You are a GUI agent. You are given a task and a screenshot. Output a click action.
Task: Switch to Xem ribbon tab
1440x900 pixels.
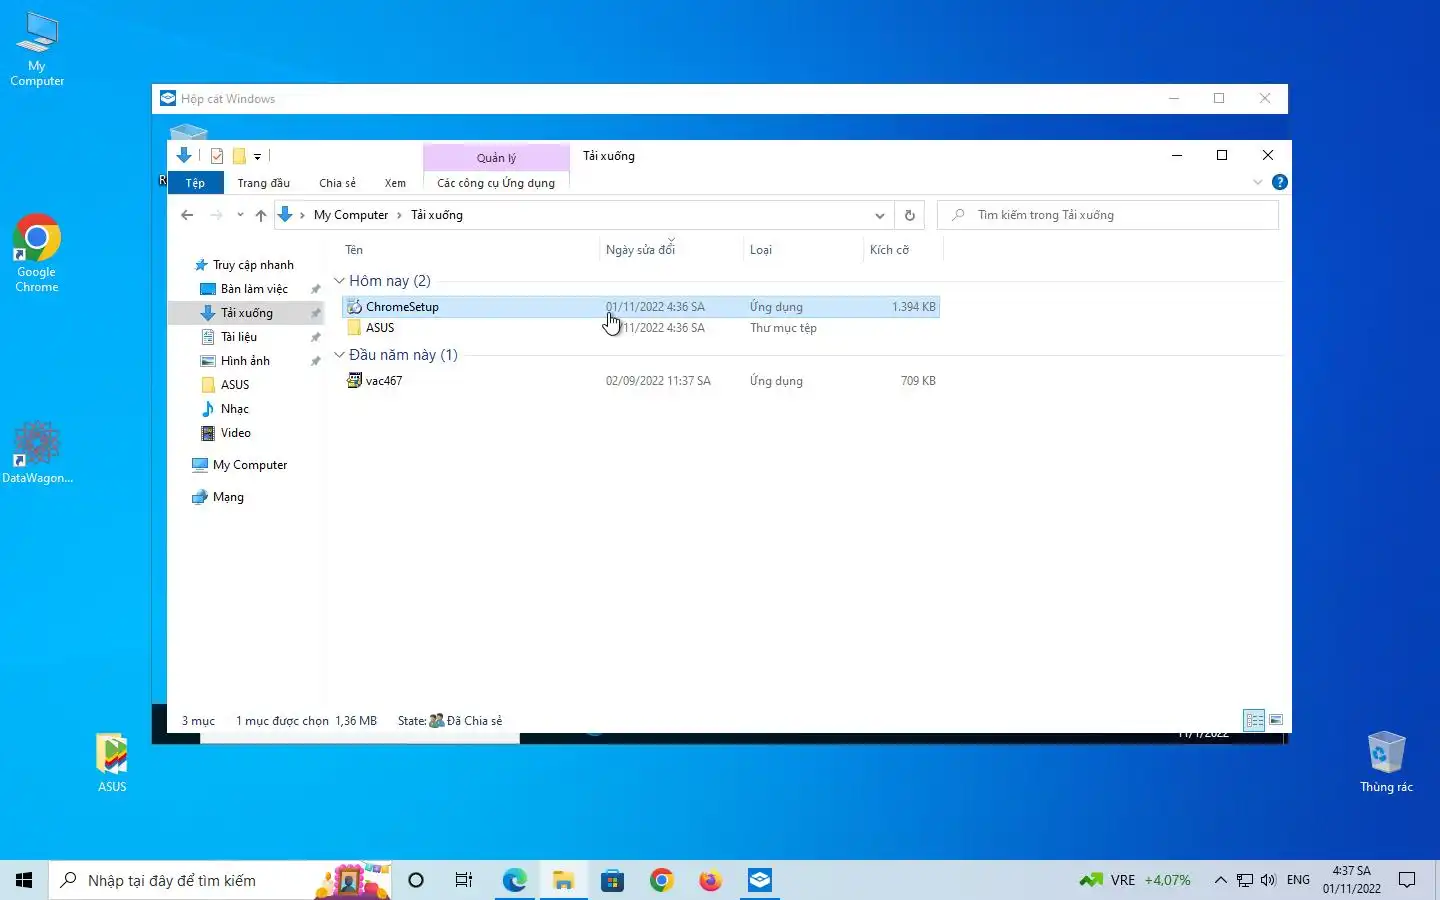[x=395, y=183]
